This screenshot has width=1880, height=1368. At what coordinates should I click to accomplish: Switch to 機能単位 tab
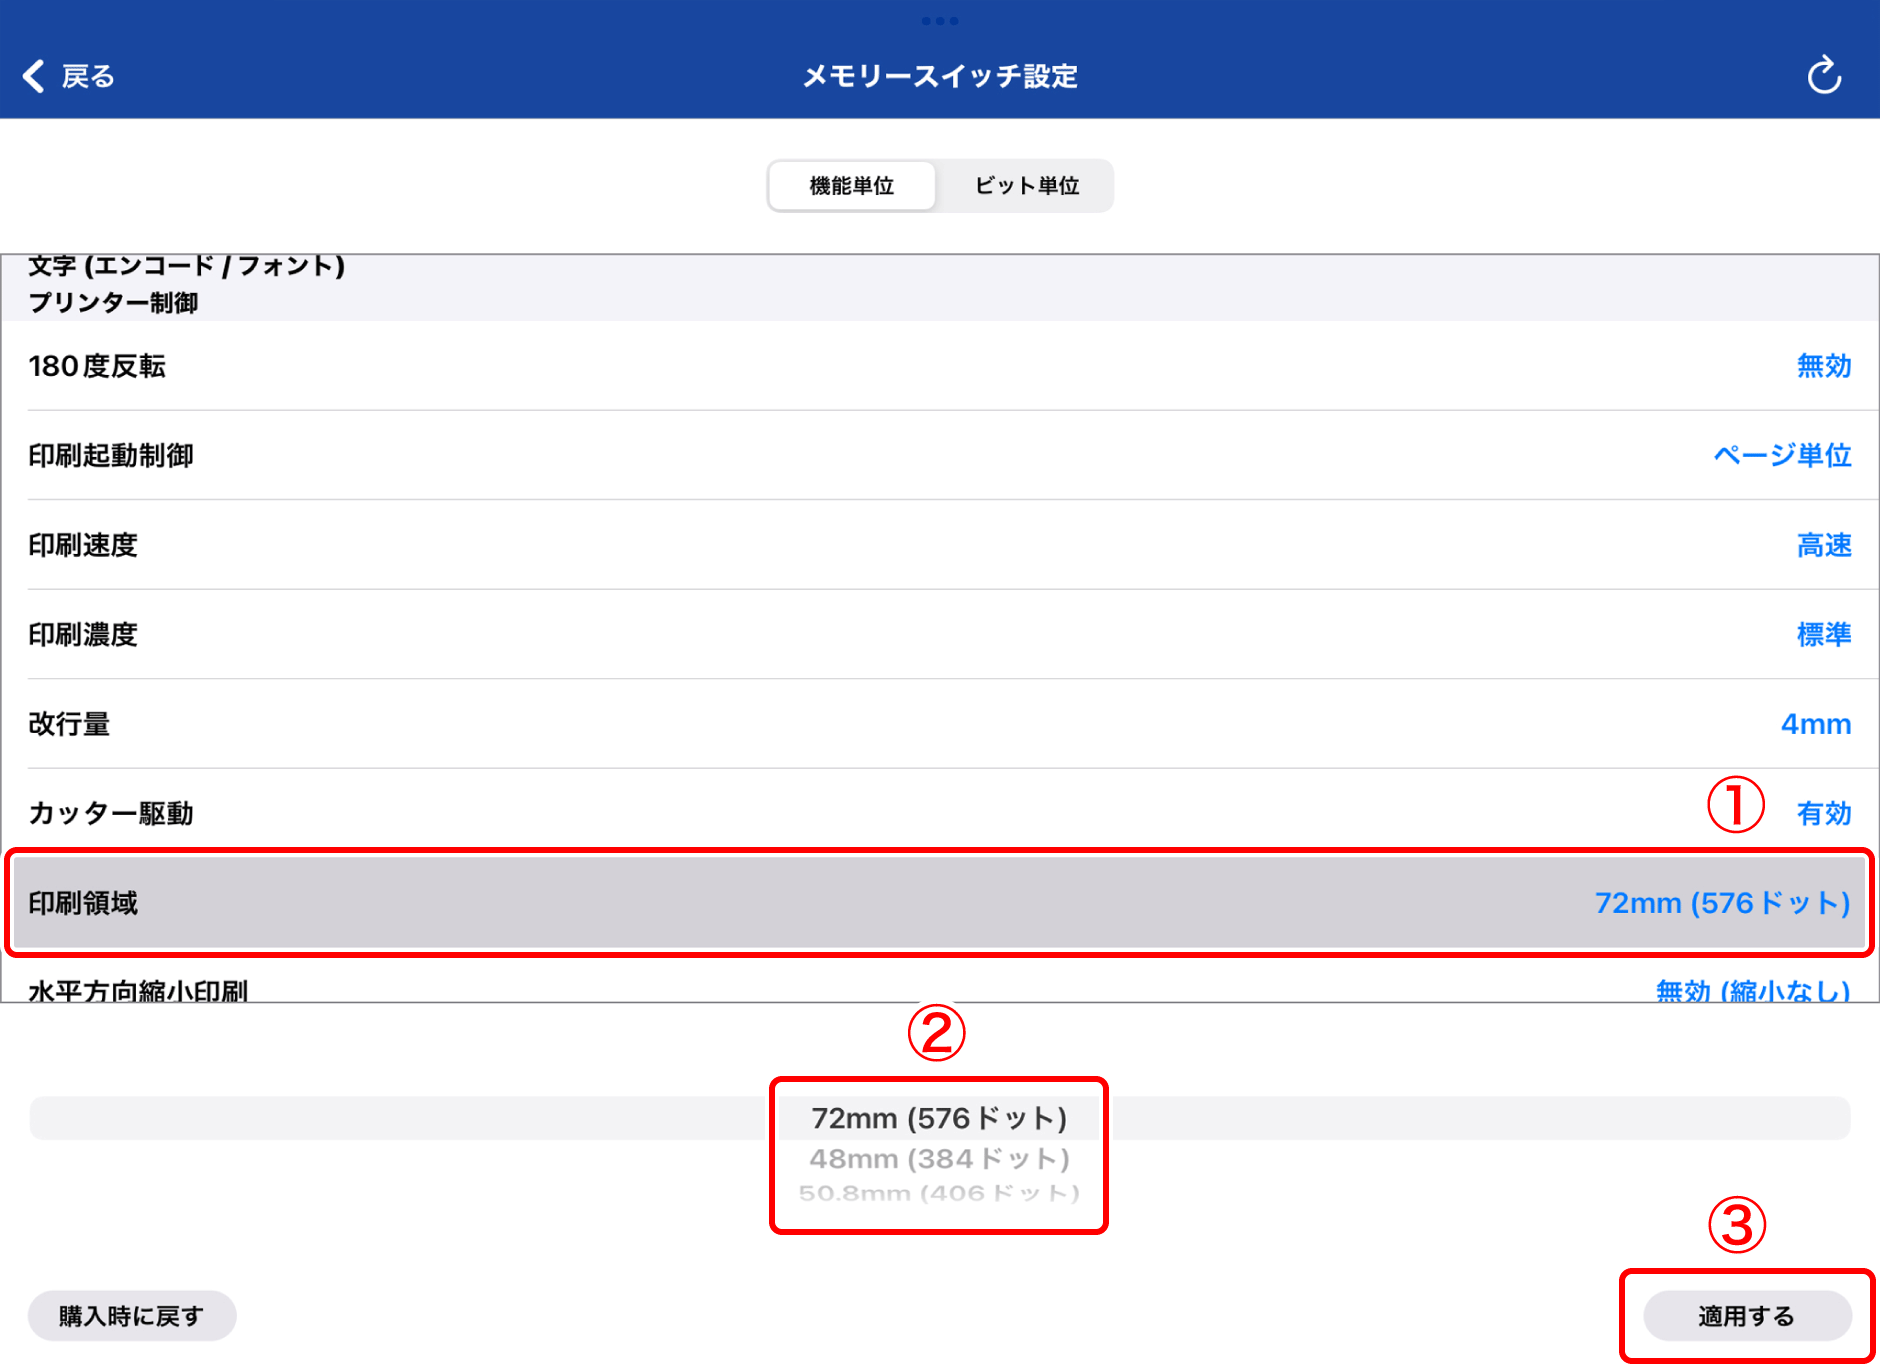[852, 186]
